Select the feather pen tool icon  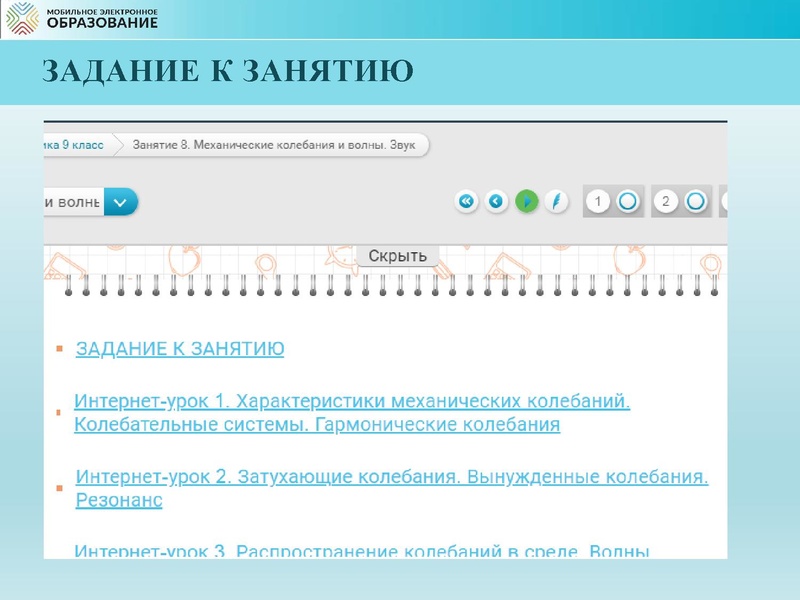click(556, 200)
